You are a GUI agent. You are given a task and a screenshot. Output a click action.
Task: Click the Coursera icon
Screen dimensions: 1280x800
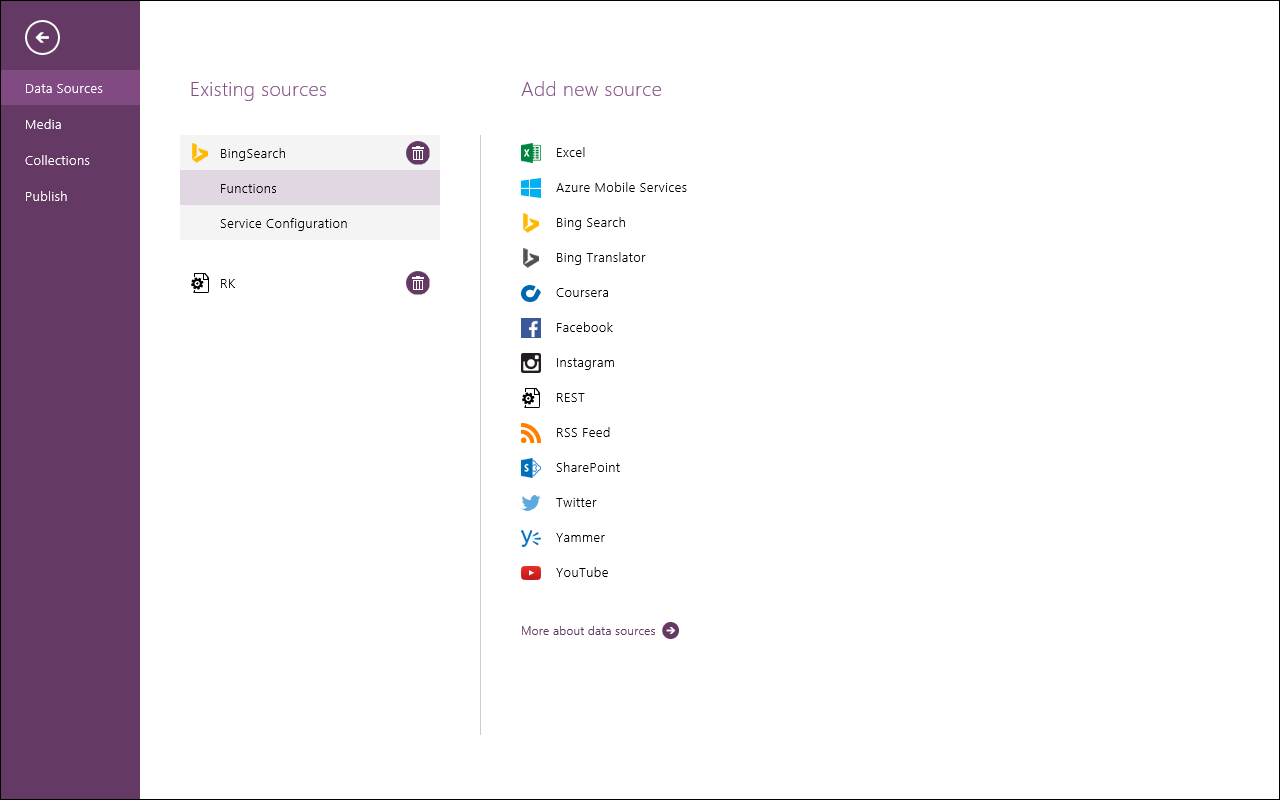(531, 293)
